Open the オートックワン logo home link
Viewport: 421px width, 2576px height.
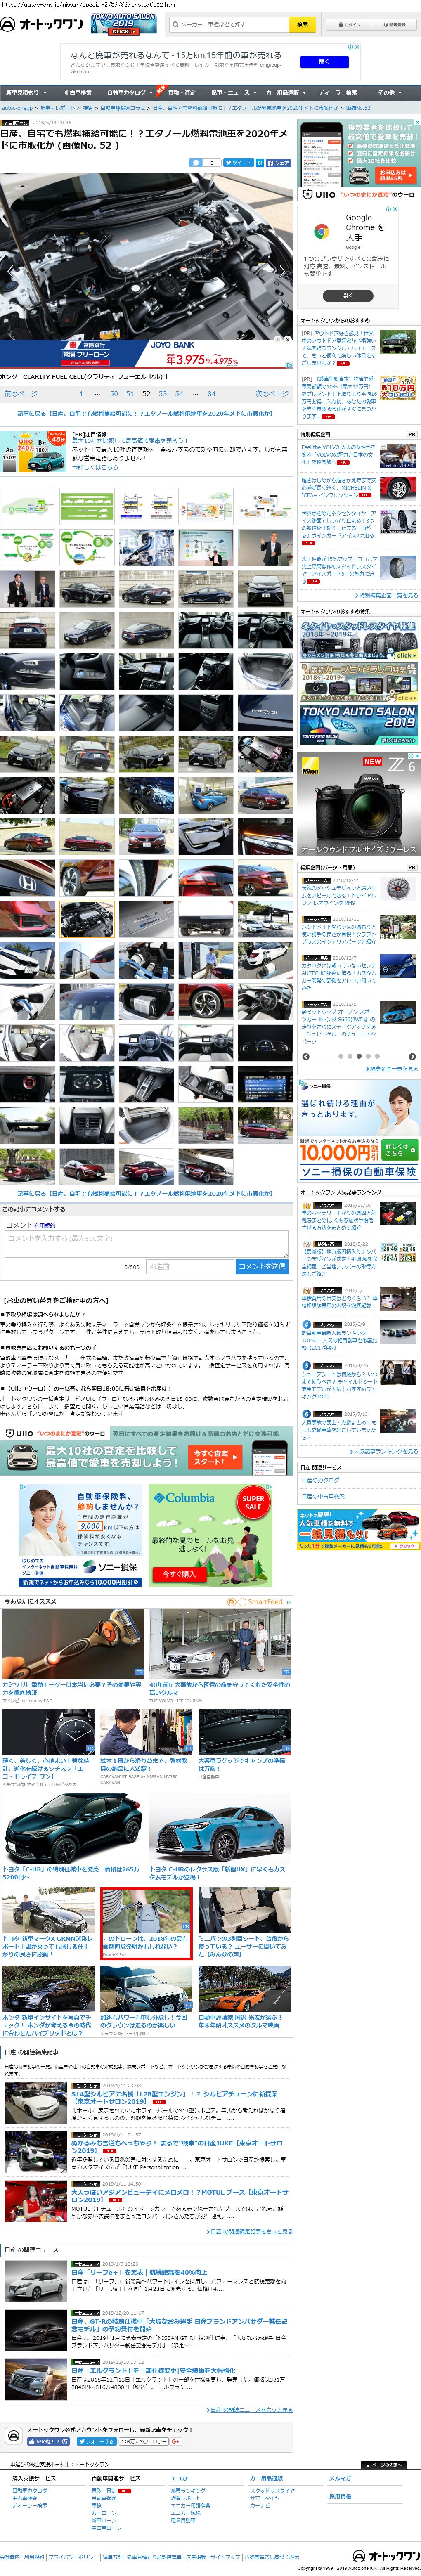[x=42, y=24]
